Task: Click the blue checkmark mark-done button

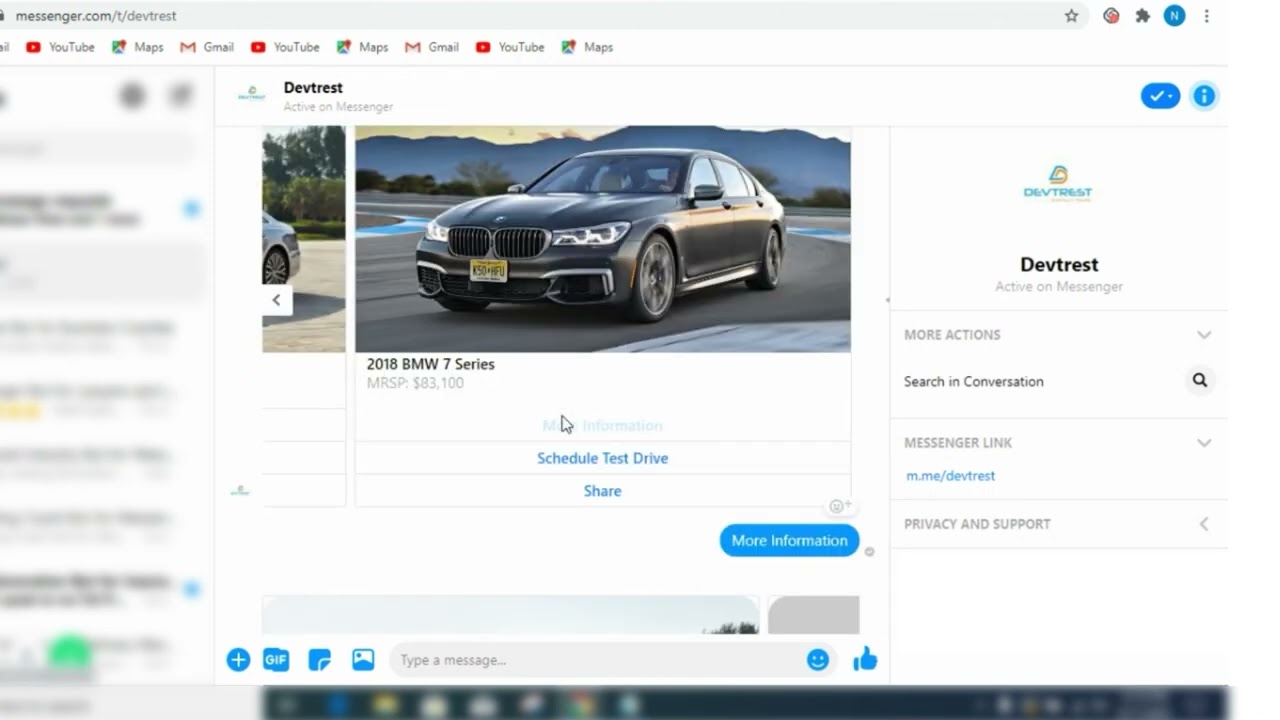Action: point(1160,96)
